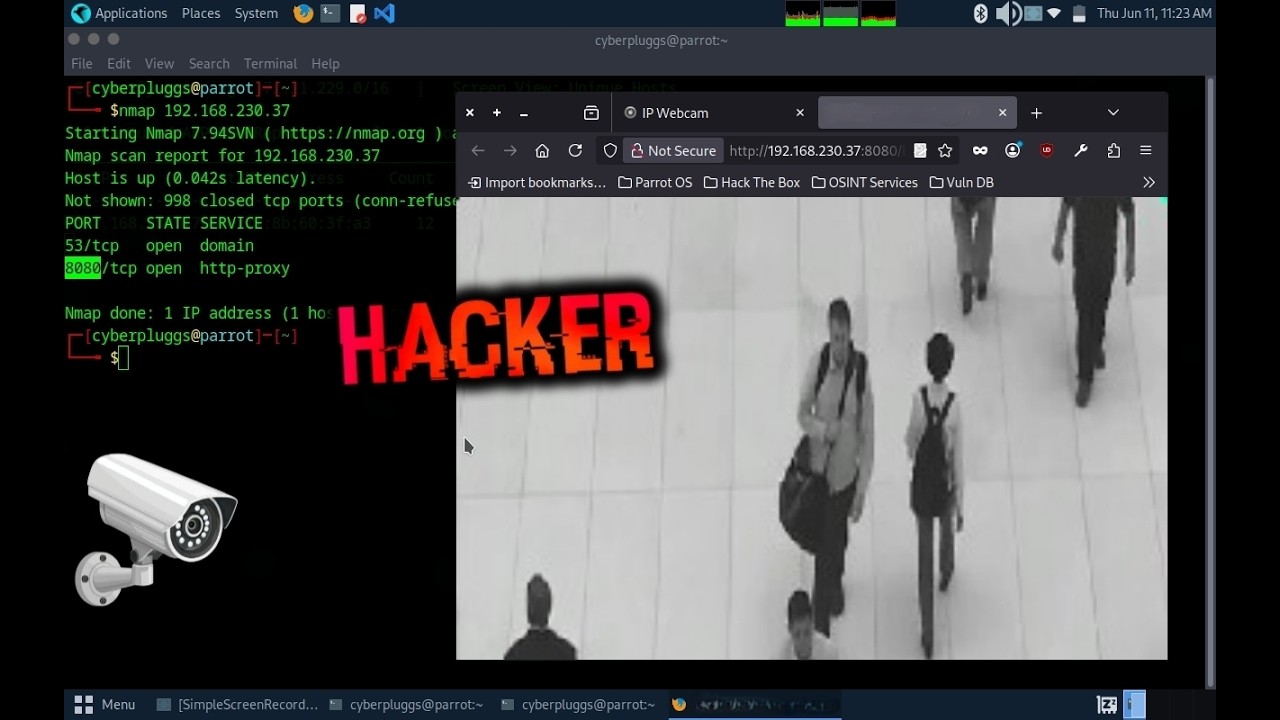Image resolution: width=1280 pixels, height=720 pixels.
Task: Open the text editor launcher in top panel
Action: point(357,13)
